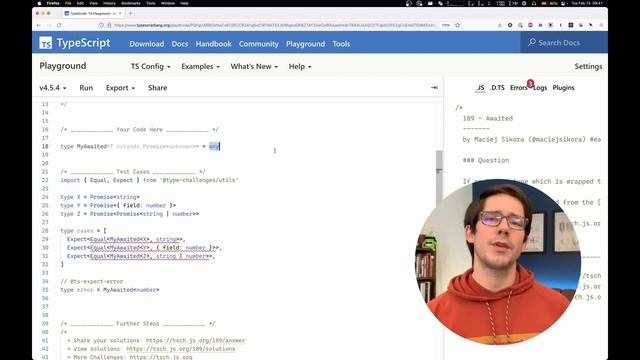Open the Help dropdown
Screen dimensions: 640x360
pyautogui.click(x=300, y=66)
